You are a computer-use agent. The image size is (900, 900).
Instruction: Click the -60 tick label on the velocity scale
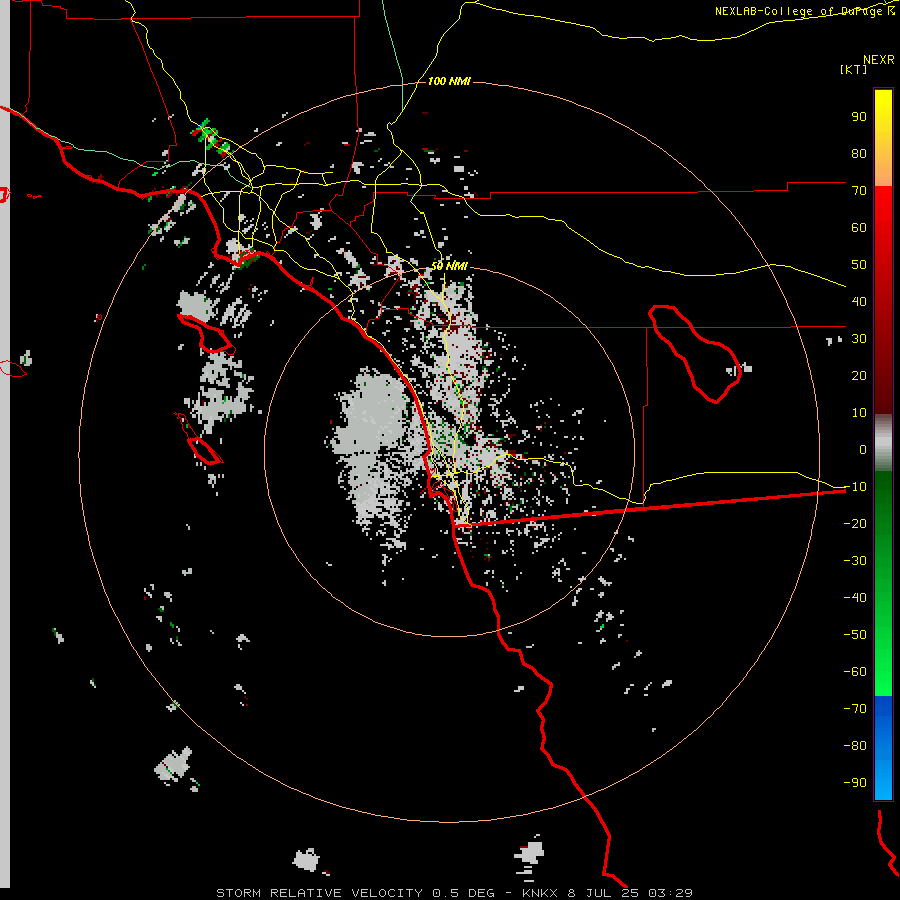click(855, 672)
